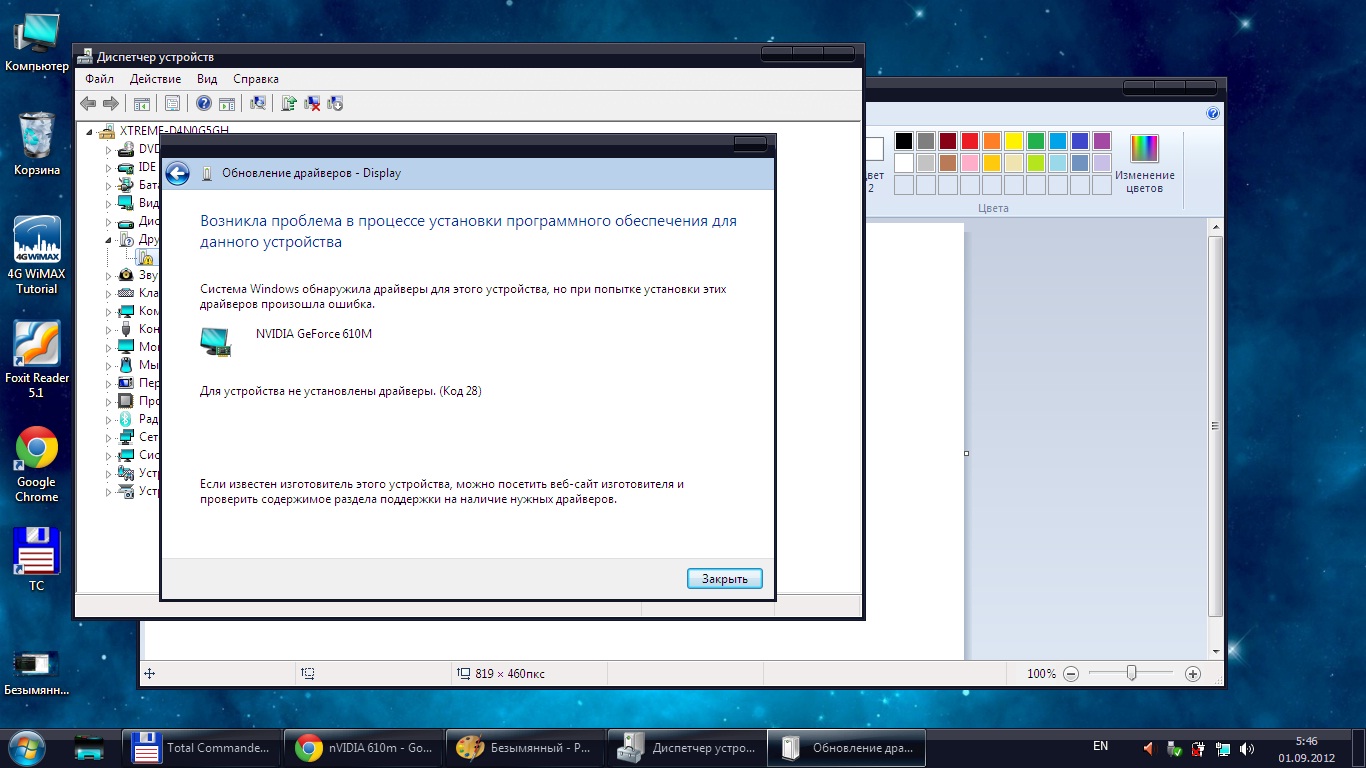Screen dimensions: 1366x768
Task: Click the Paint zoom slider thumb
Action: 1131,674
